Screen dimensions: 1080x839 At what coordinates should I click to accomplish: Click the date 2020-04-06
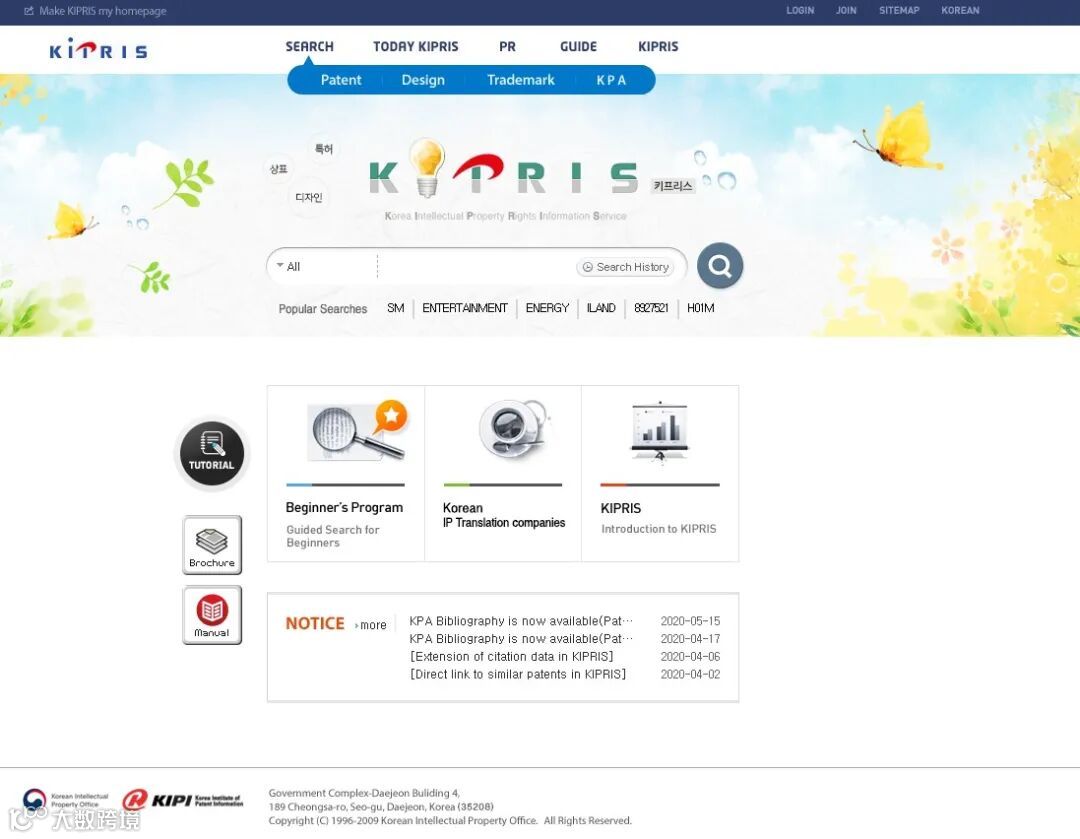click(690, 656)
